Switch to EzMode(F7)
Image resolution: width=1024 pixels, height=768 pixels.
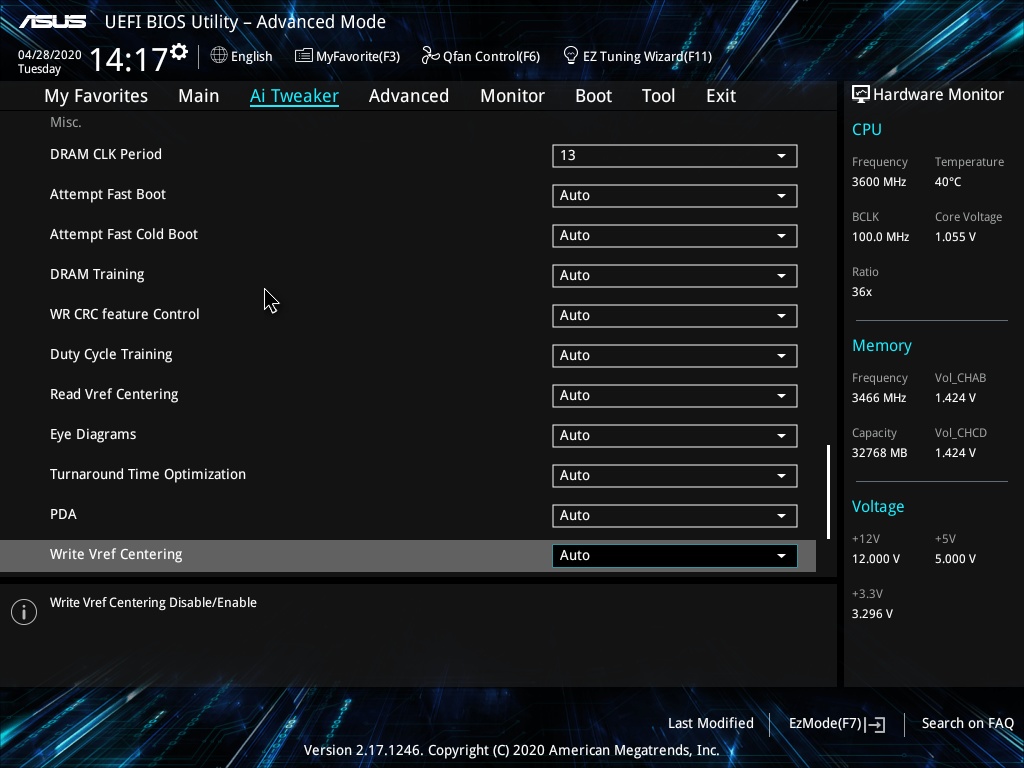(x=837, y=724)
